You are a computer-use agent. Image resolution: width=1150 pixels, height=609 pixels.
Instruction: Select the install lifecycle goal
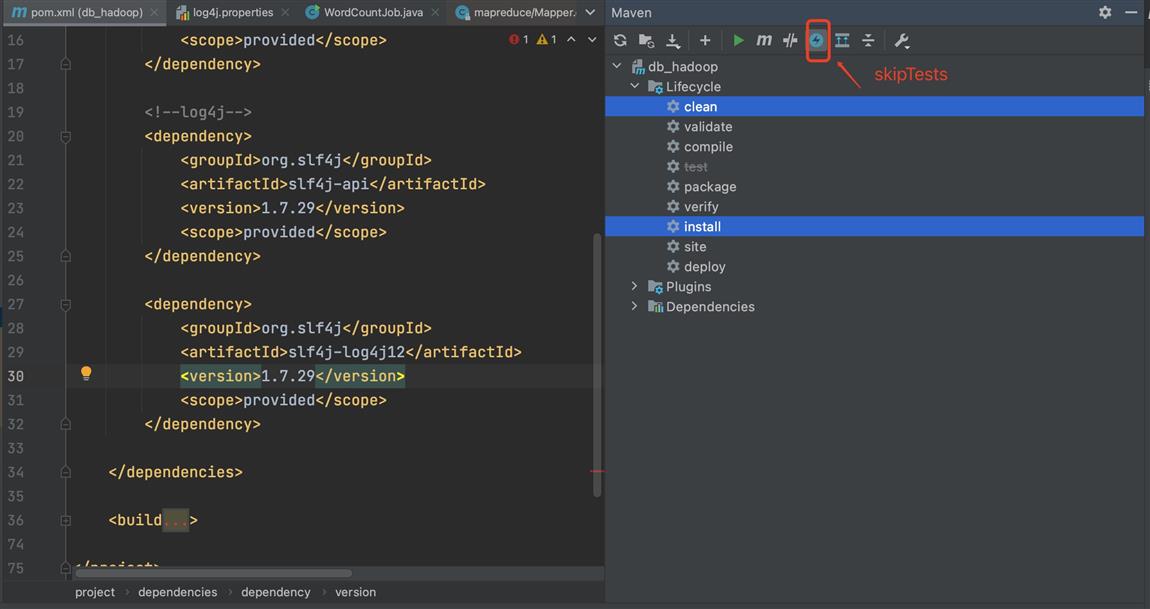click(x=874, y=227)
